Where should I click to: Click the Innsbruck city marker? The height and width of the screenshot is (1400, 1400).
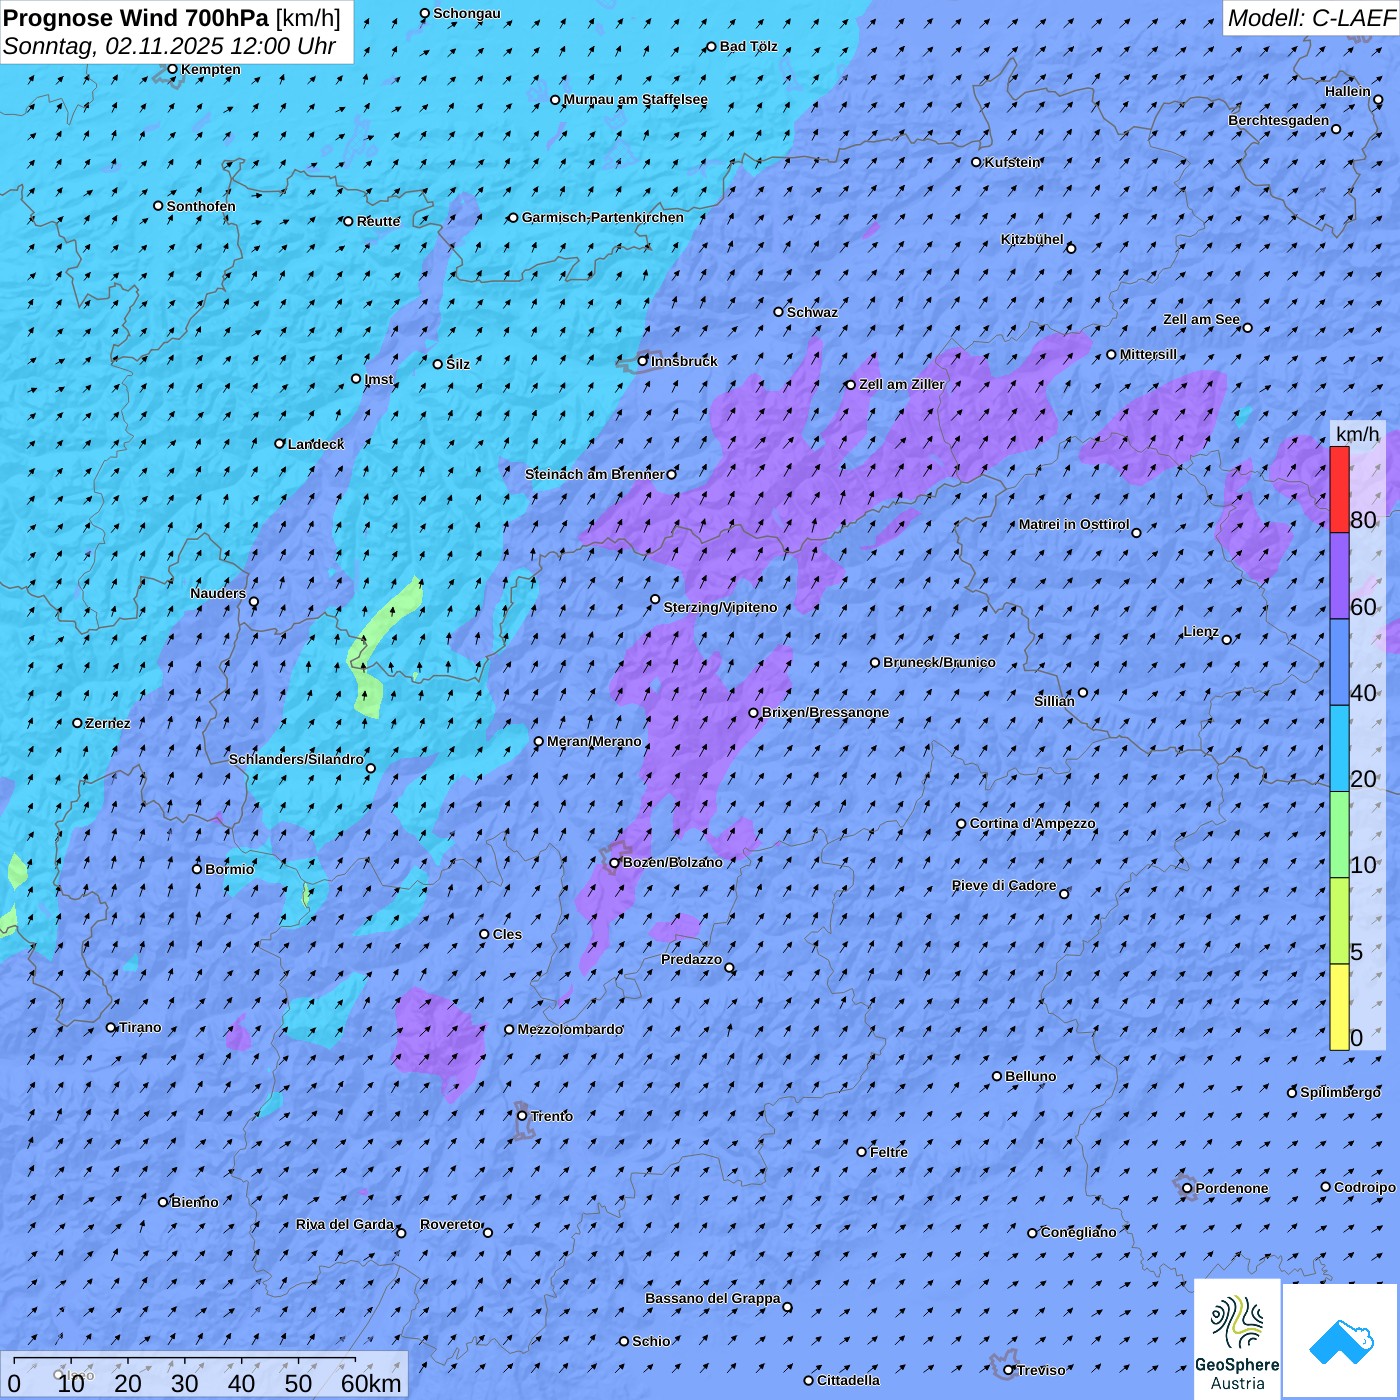coord(643,361)
